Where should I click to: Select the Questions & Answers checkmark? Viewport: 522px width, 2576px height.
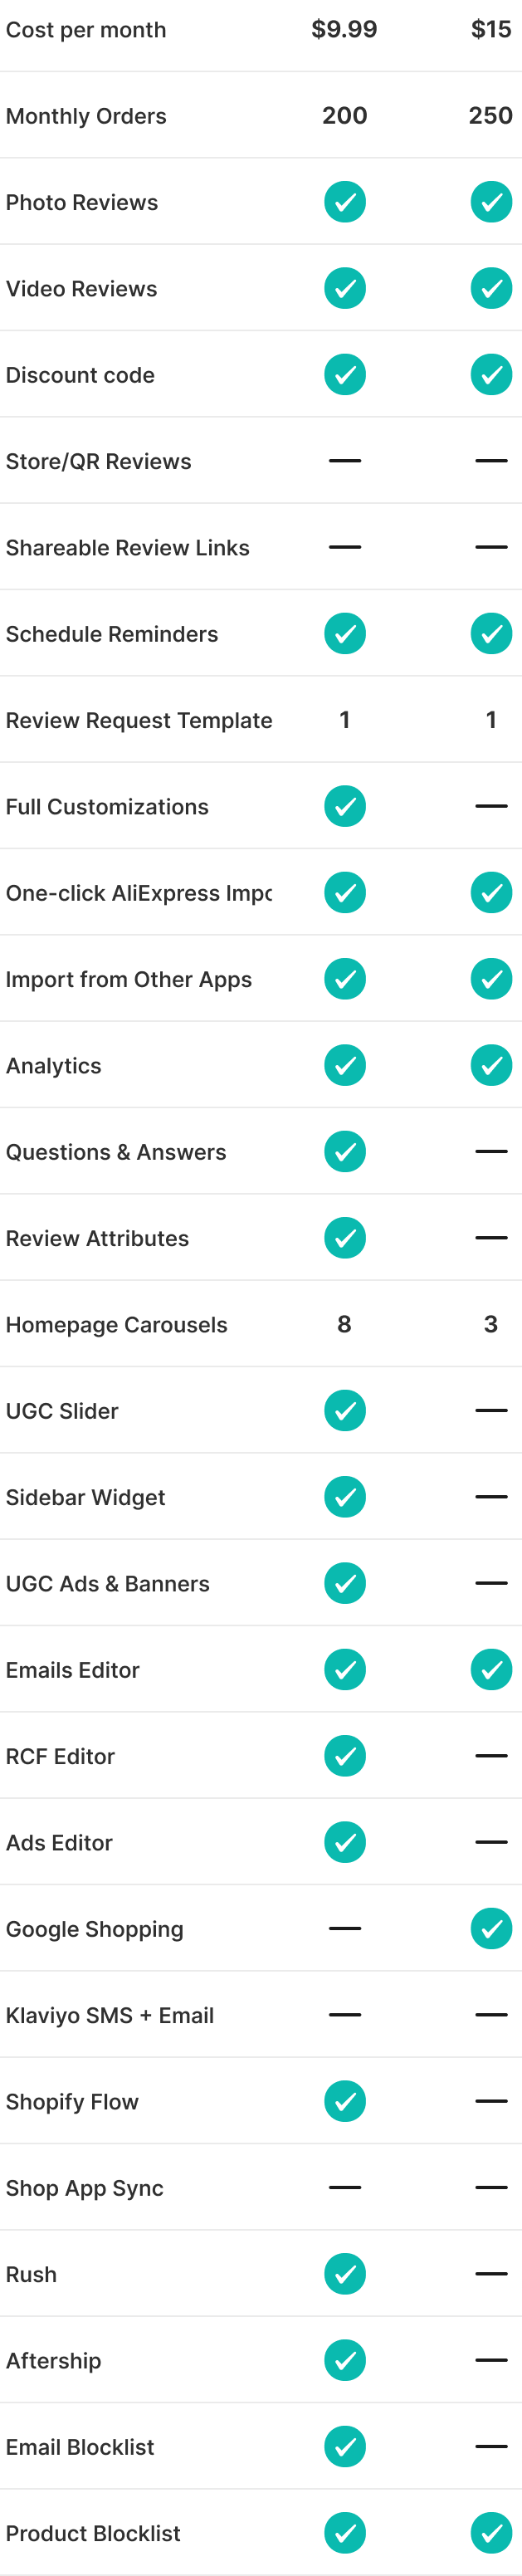[x=344, y=1151]
